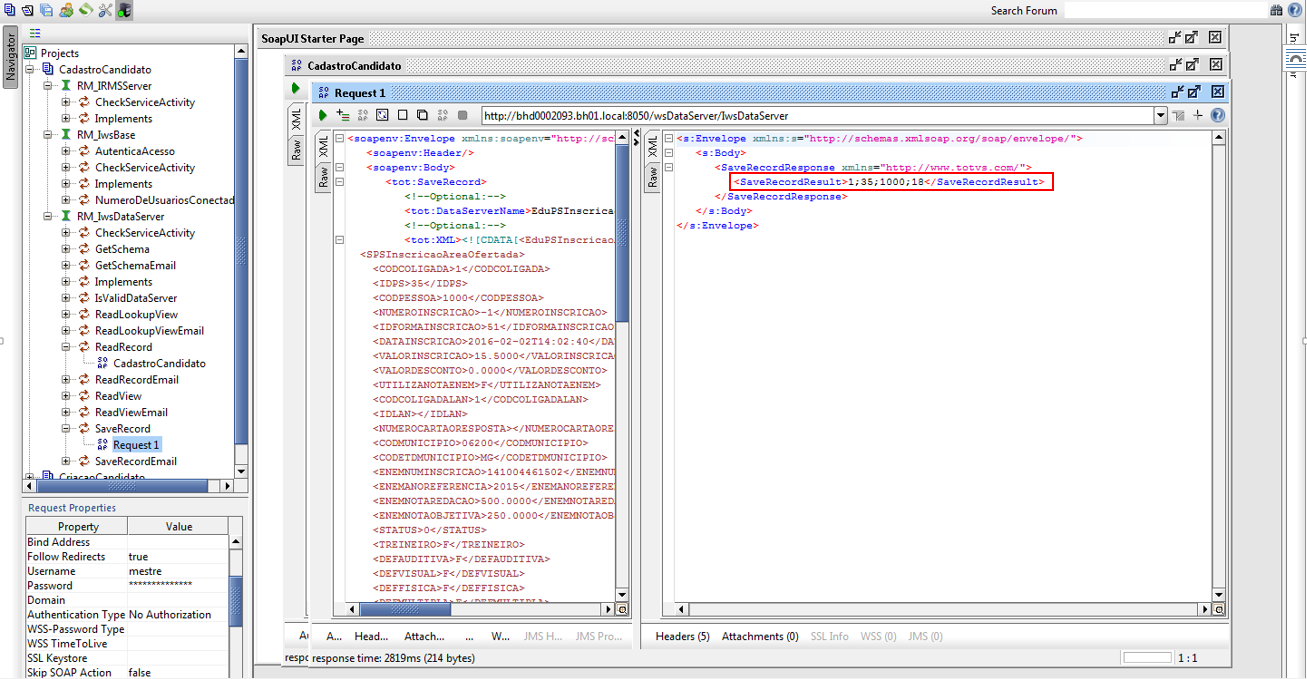Viewport: 1307px width, 679px height.
Task: Collapse the RM_IwsBase interface node
Action: (48, 135)
